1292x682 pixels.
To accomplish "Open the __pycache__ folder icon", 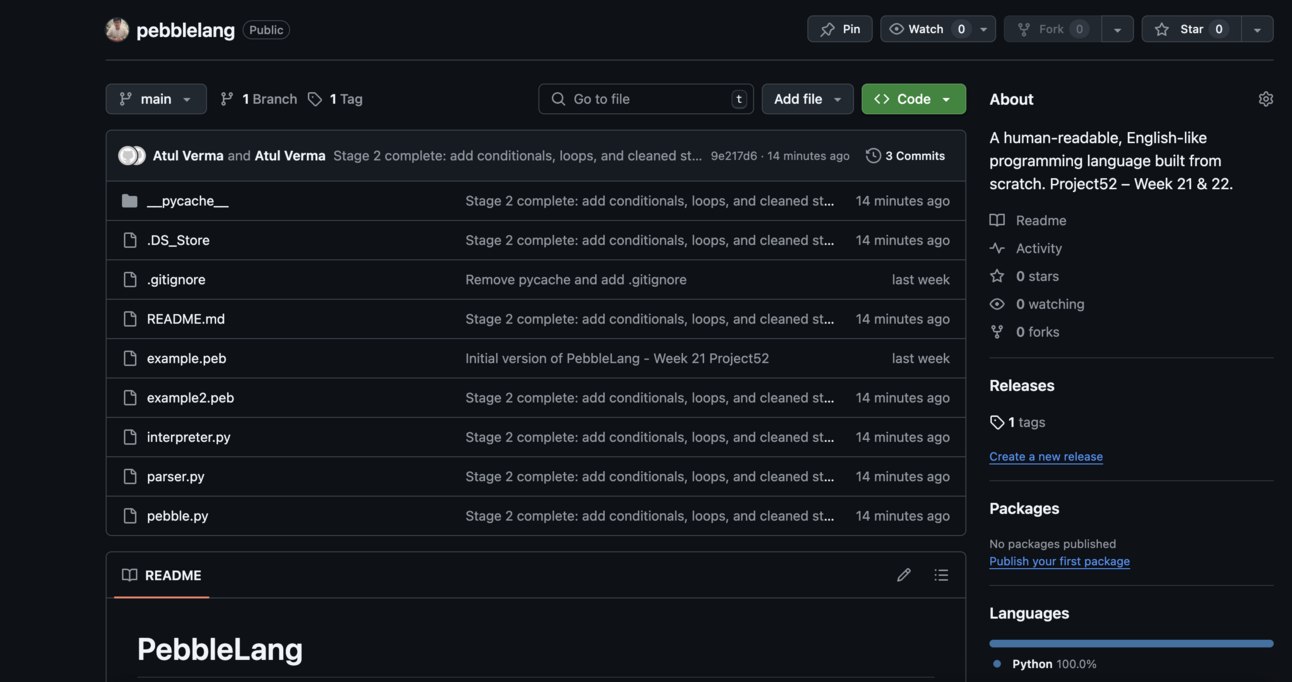I will [130, 201].
